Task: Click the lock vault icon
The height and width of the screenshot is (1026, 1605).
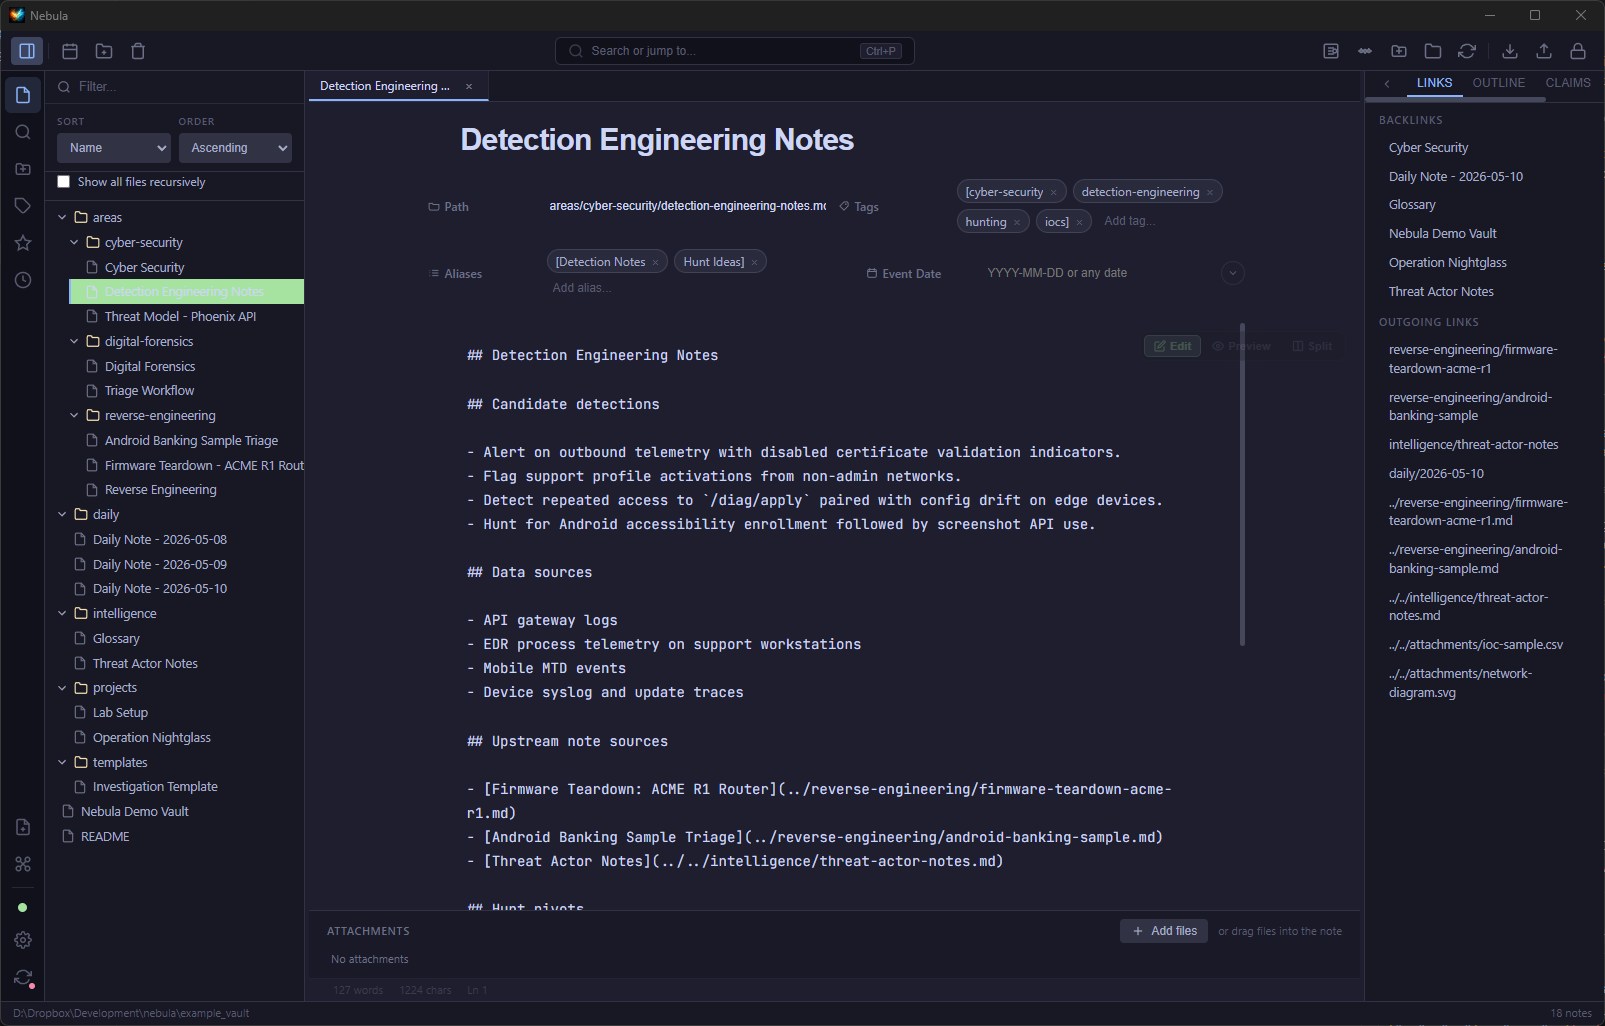Action: click(1578, 51)
